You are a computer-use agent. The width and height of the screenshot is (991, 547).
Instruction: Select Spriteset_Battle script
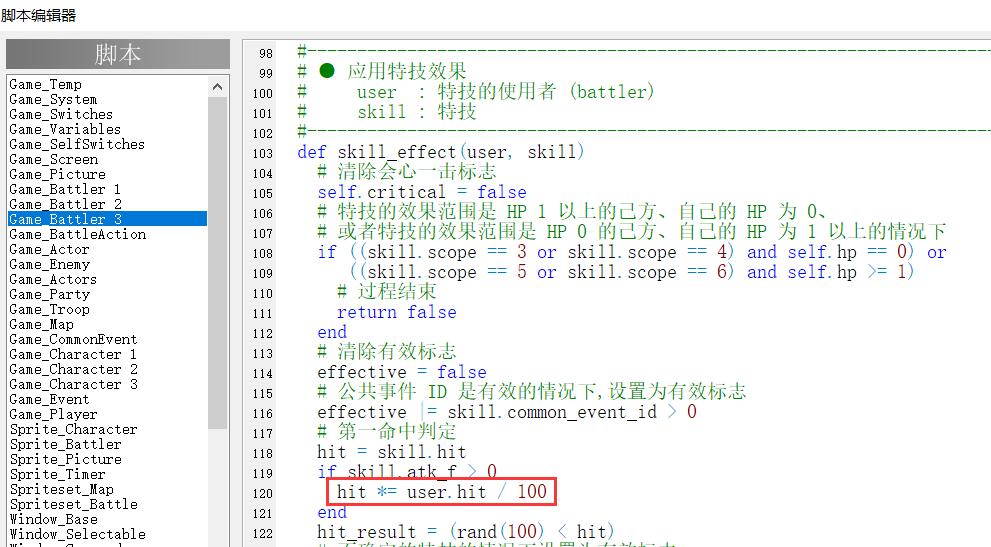tap(73, 505)
